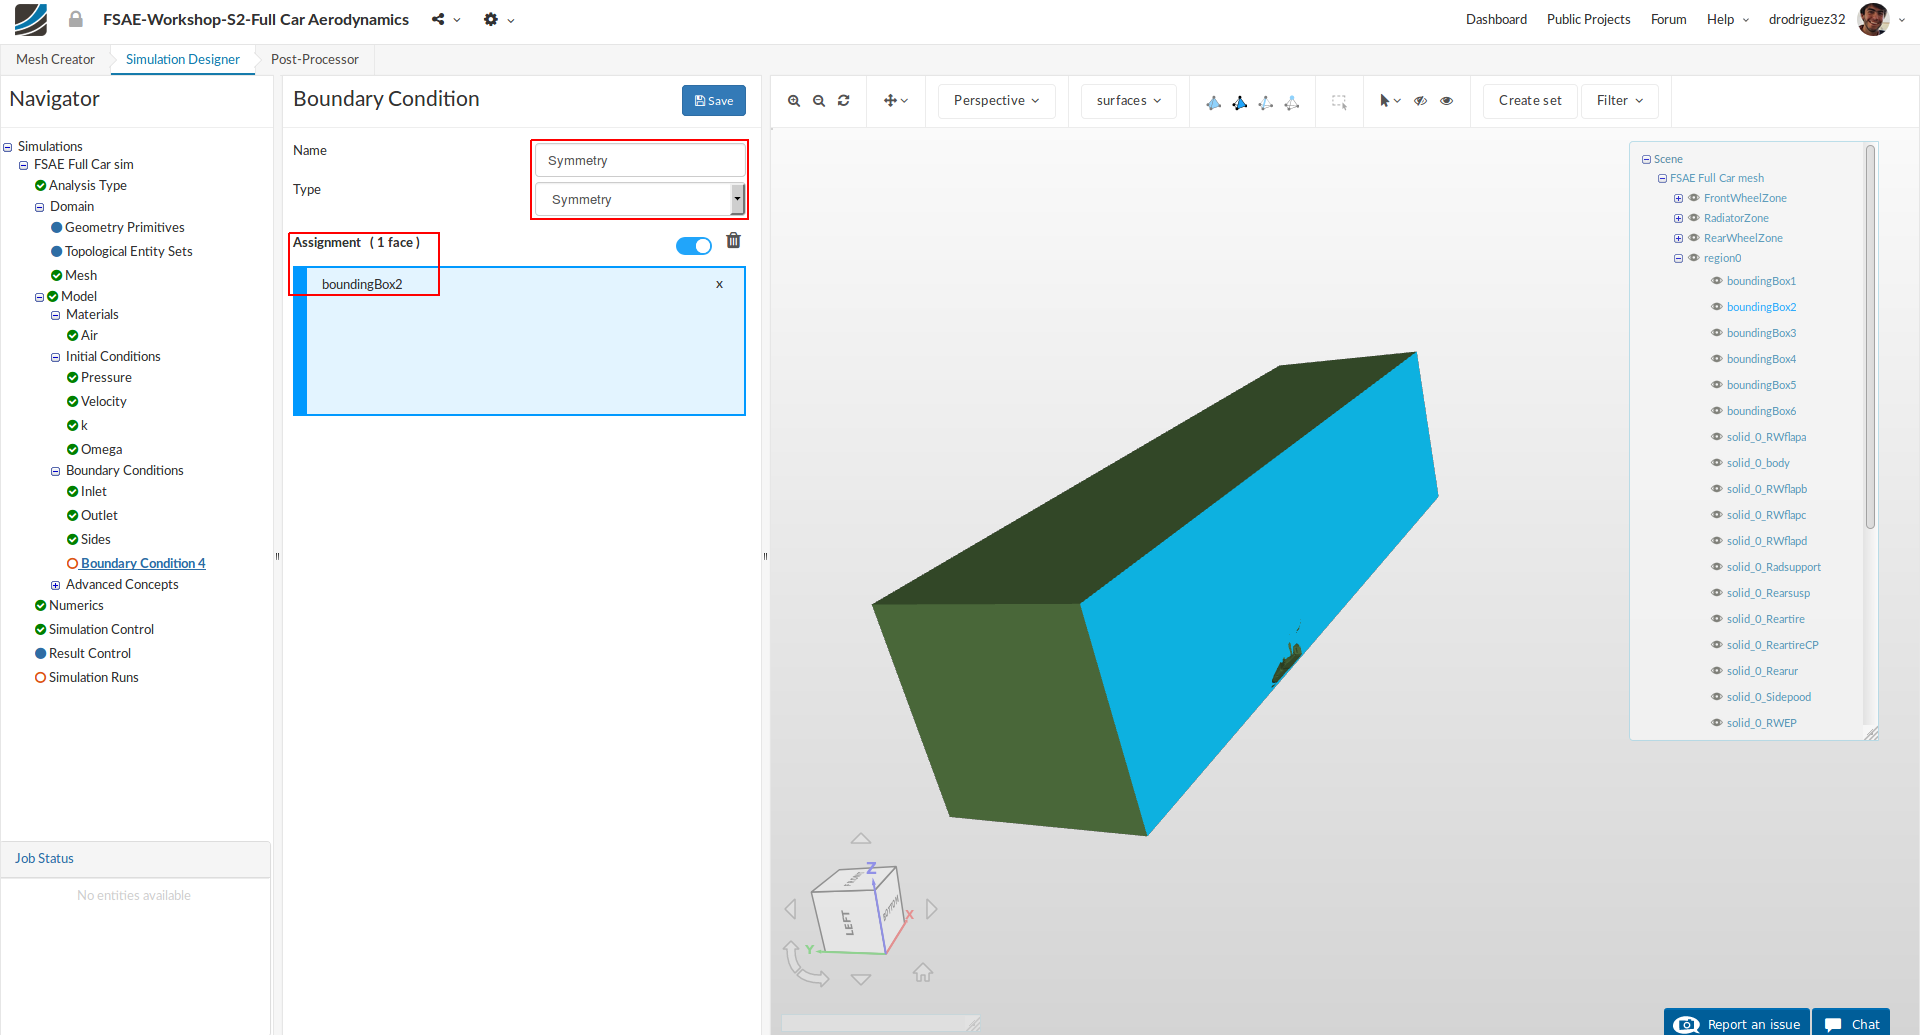1920x1035 pixels.
Task: Click the Create set button
Action: pyautogui.click(x=1530, y=101)
